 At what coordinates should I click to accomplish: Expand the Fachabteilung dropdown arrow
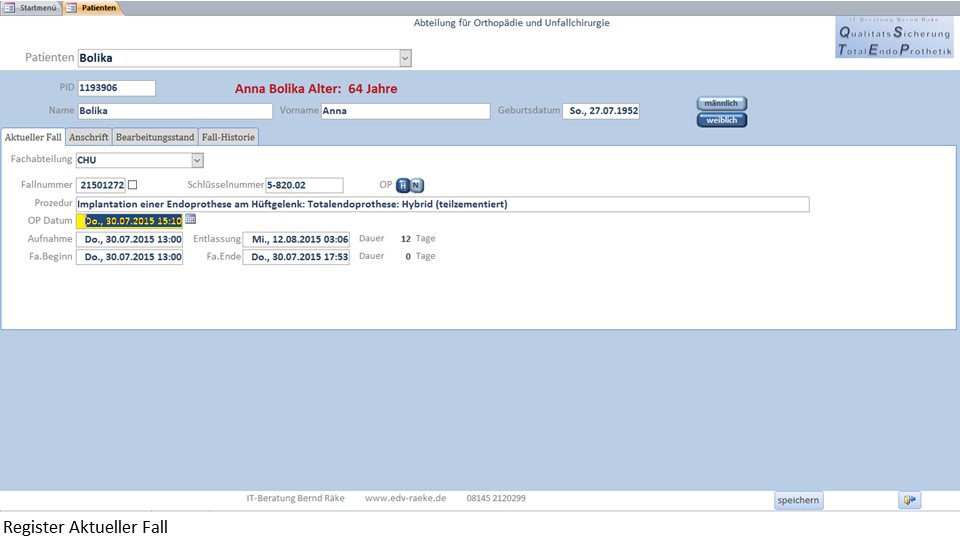(x=197, y=160)
